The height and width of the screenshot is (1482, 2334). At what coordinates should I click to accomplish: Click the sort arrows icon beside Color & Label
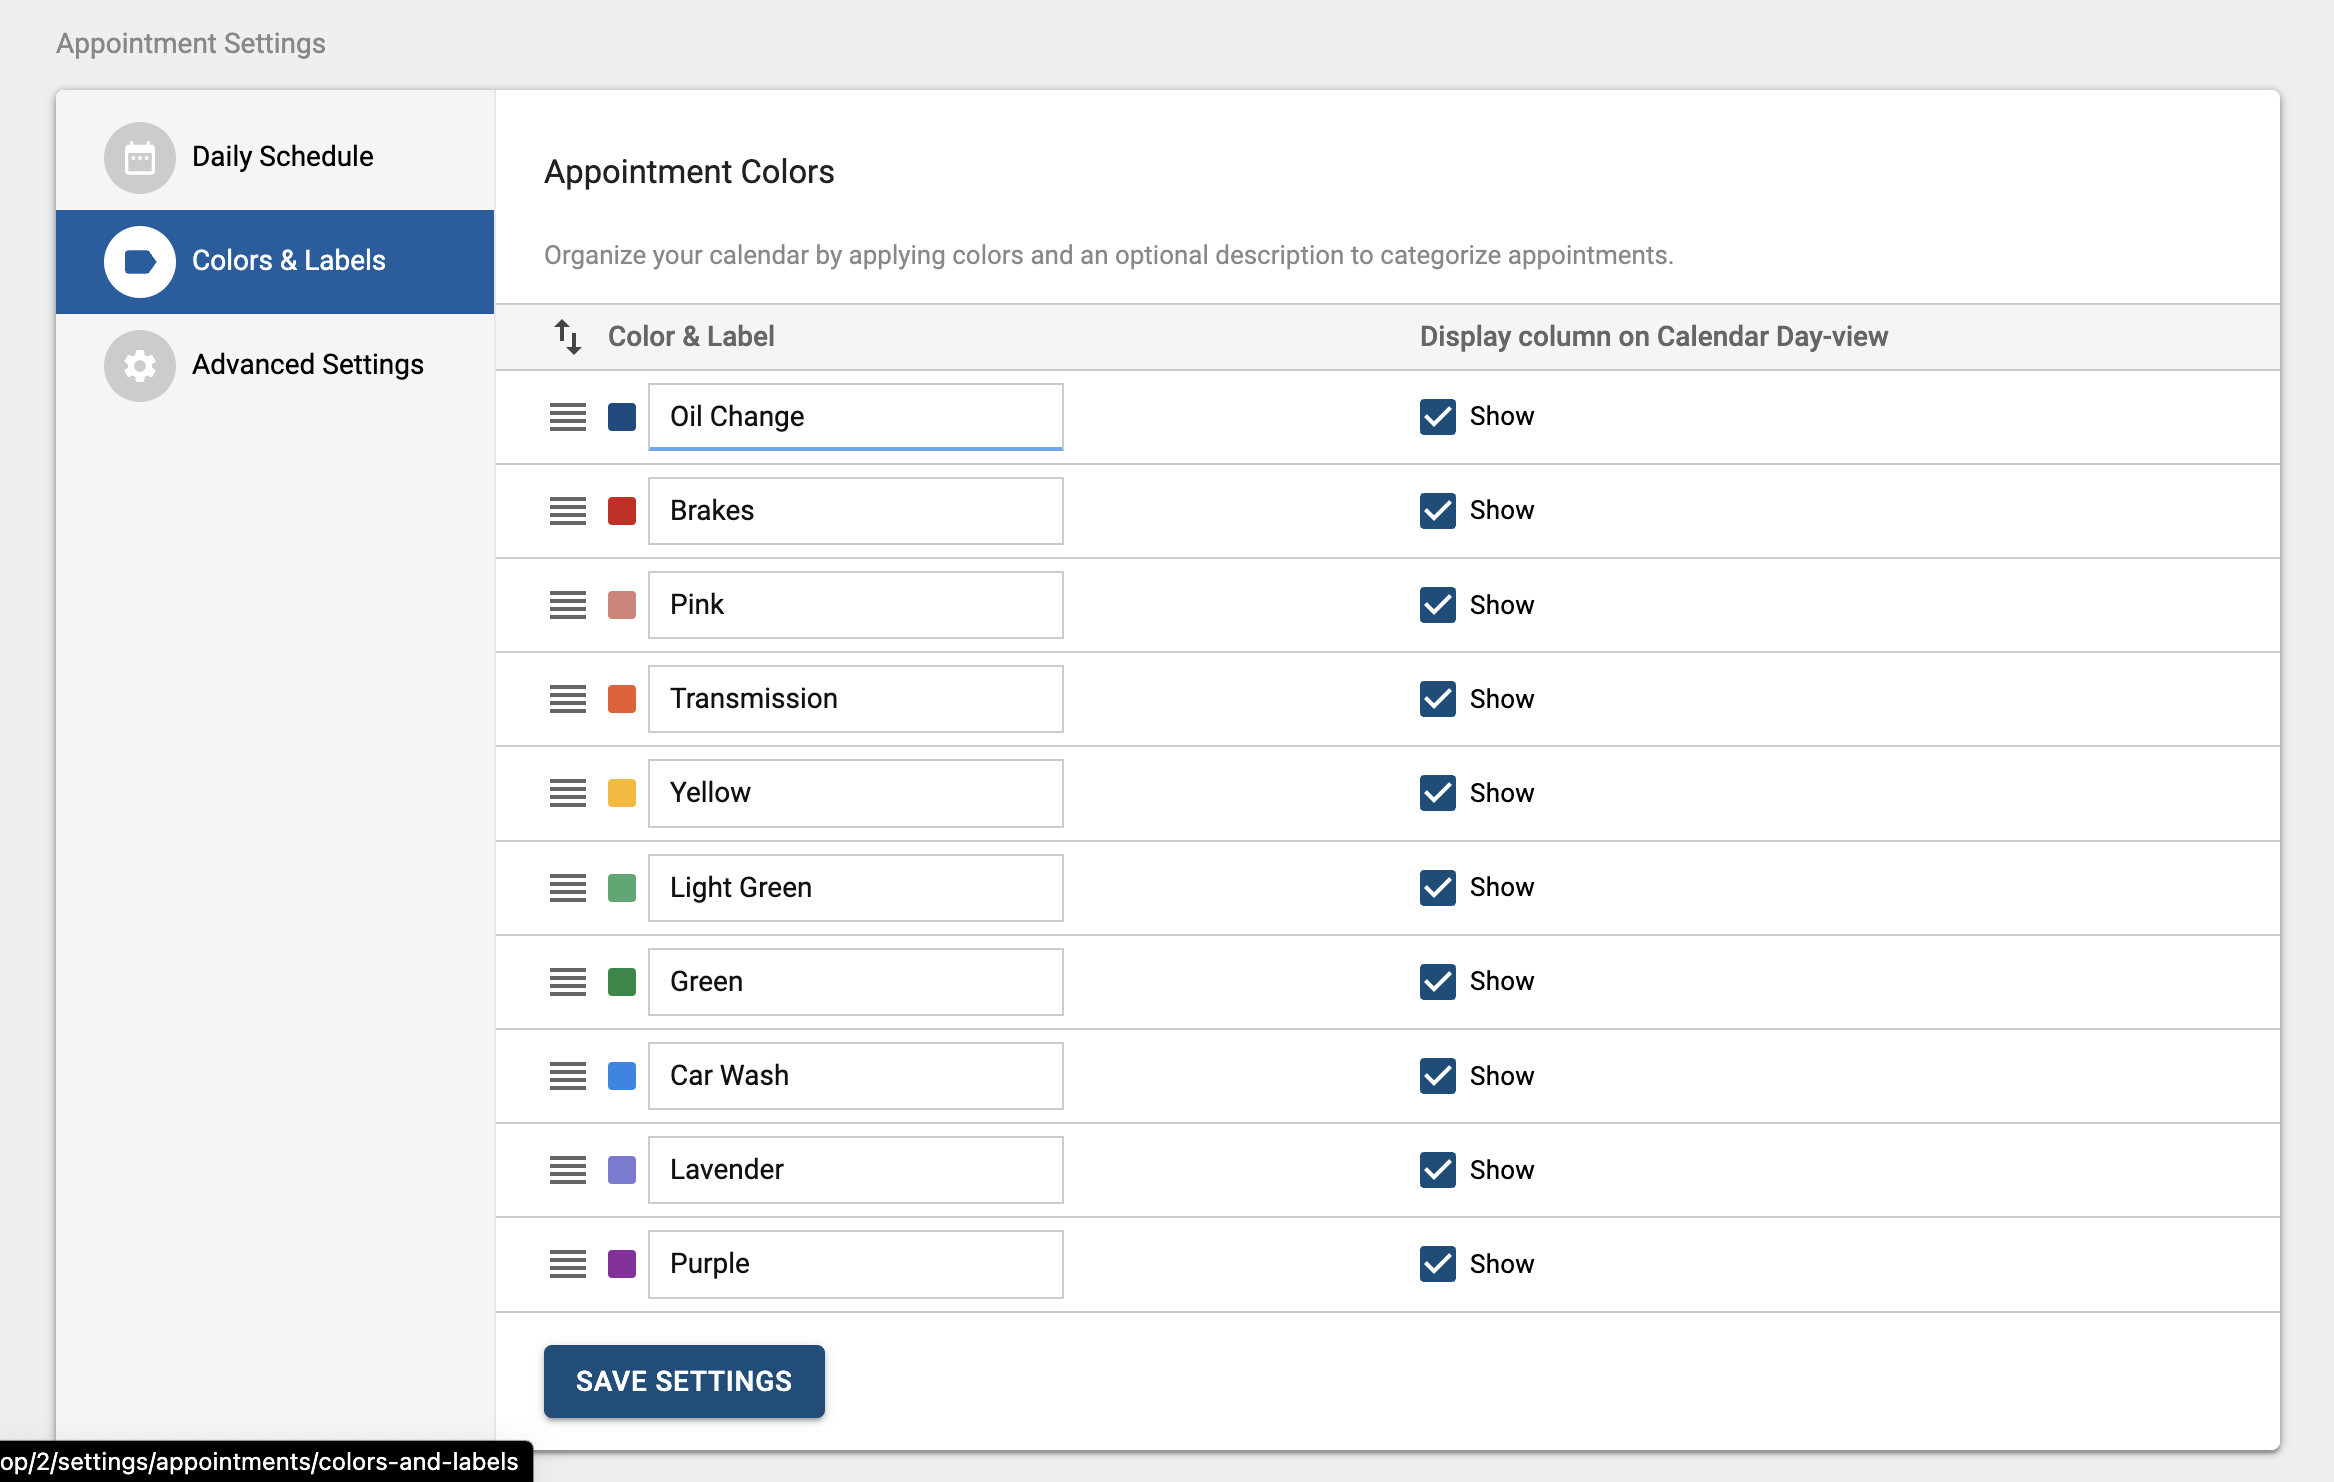pyautogui.click(x=568, y=337)
